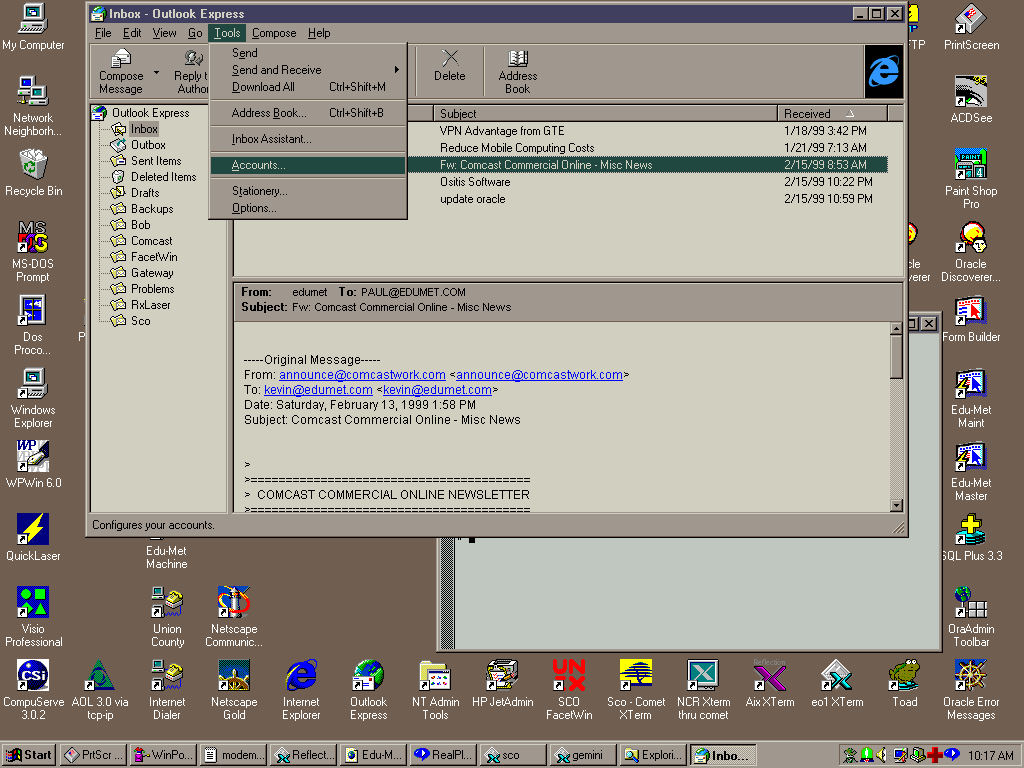1024x768 pixels.
Task: Open the ACDSee desktop shortcut
Action: click(x=971, y=100)
